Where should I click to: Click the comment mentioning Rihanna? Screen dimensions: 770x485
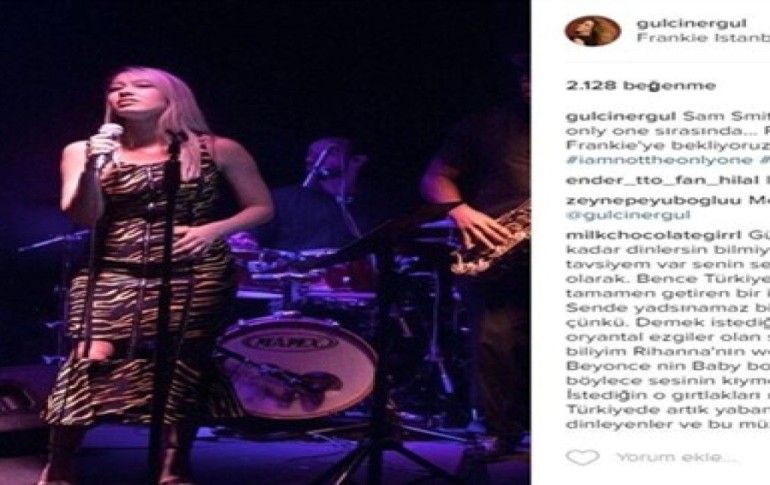coord(668,351)
